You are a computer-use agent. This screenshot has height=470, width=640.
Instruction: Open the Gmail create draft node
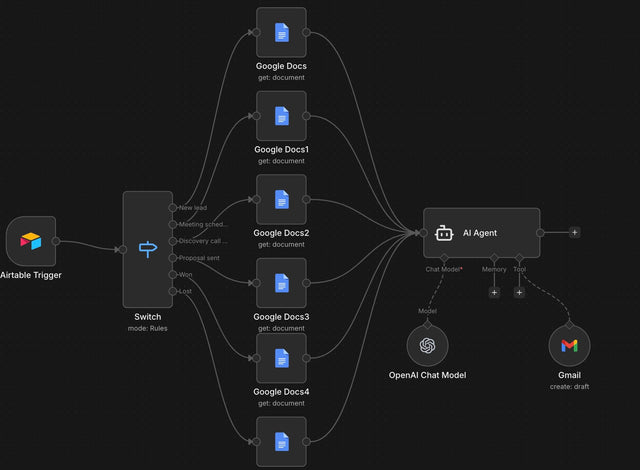coord(569,346)
